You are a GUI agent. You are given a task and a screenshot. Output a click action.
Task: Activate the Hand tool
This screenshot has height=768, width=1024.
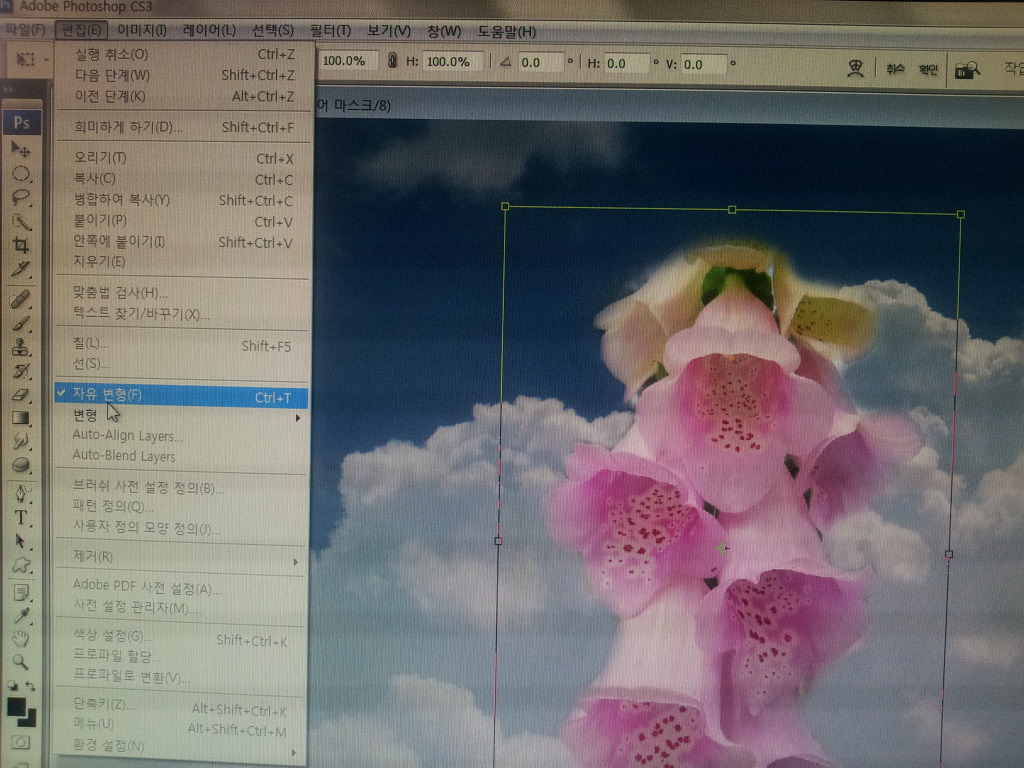(x=21, y=638)
